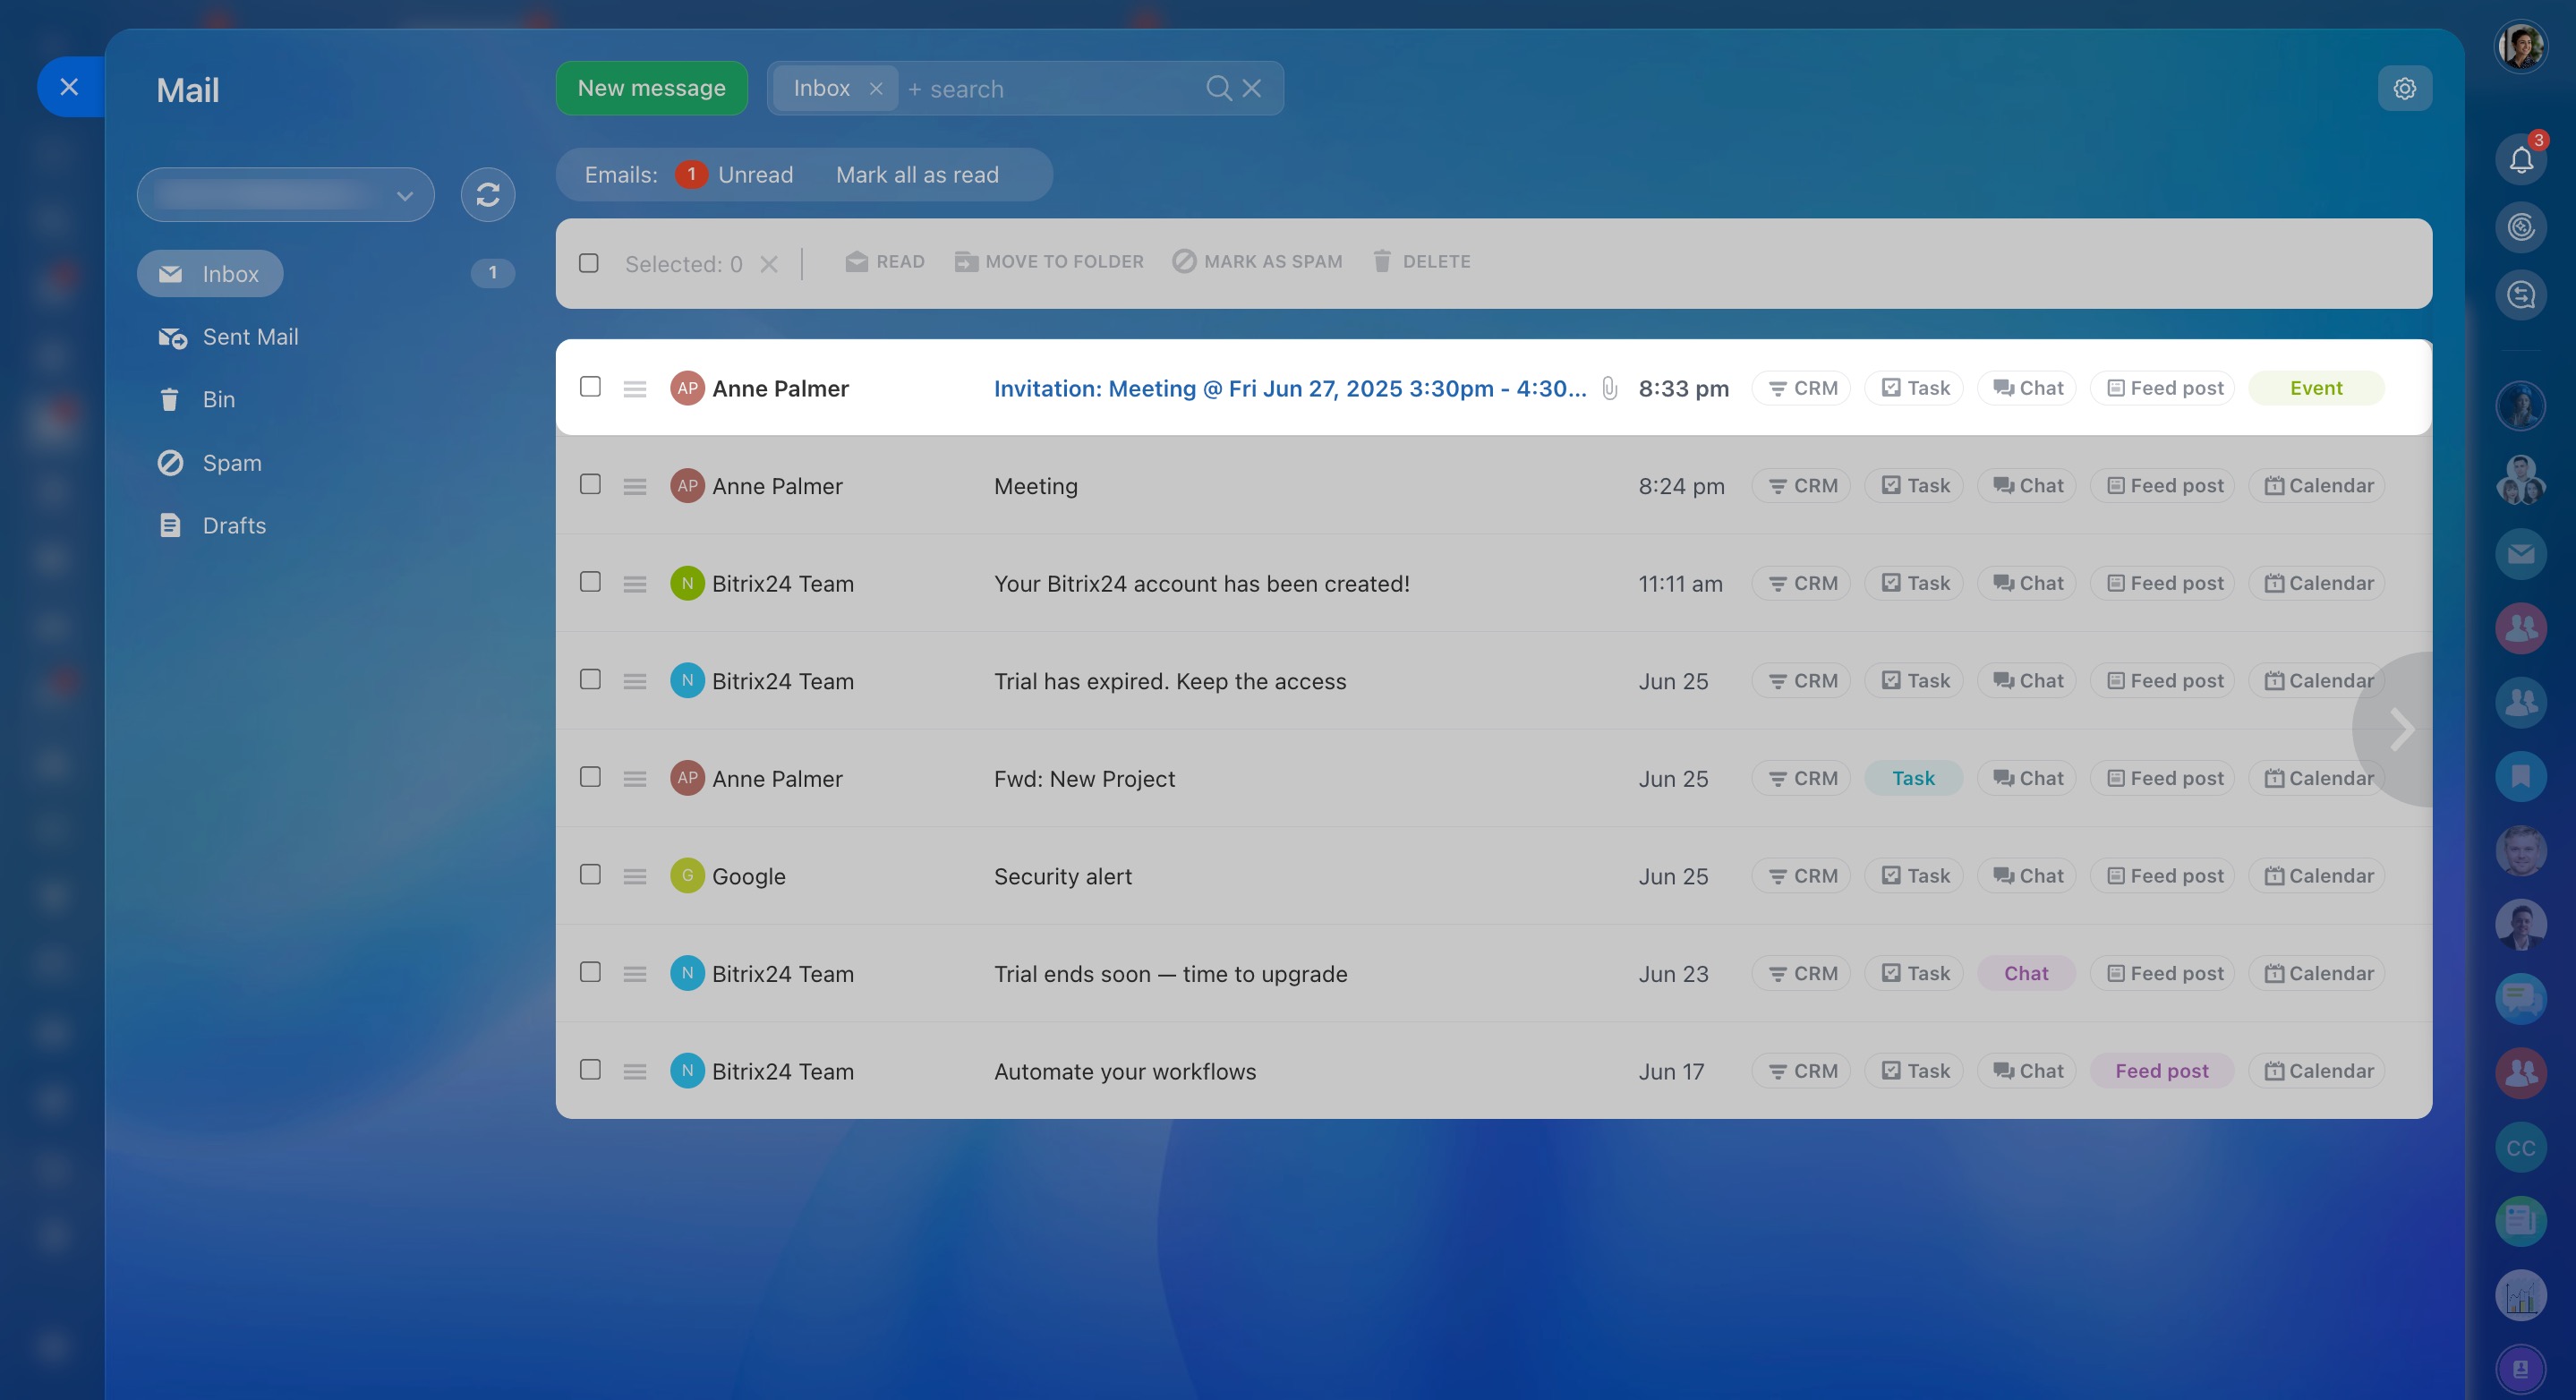
Task: Open the Sent Mail folder
Action: pos(250,337)
